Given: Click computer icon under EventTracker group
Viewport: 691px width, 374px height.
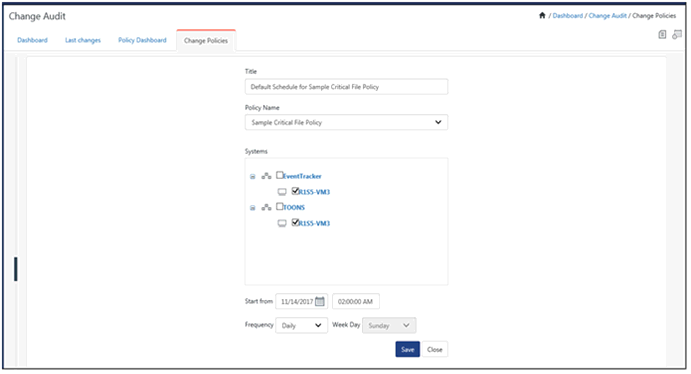Looking at the screenshot, I should pyautogui.click(x=282, y=192).
